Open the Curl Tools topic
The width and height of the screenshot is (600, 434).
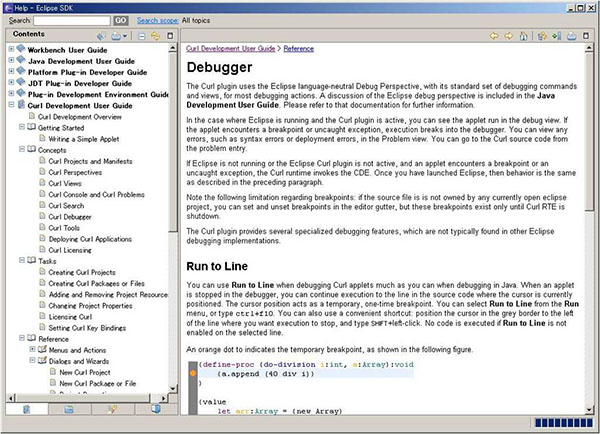point(64,228)
